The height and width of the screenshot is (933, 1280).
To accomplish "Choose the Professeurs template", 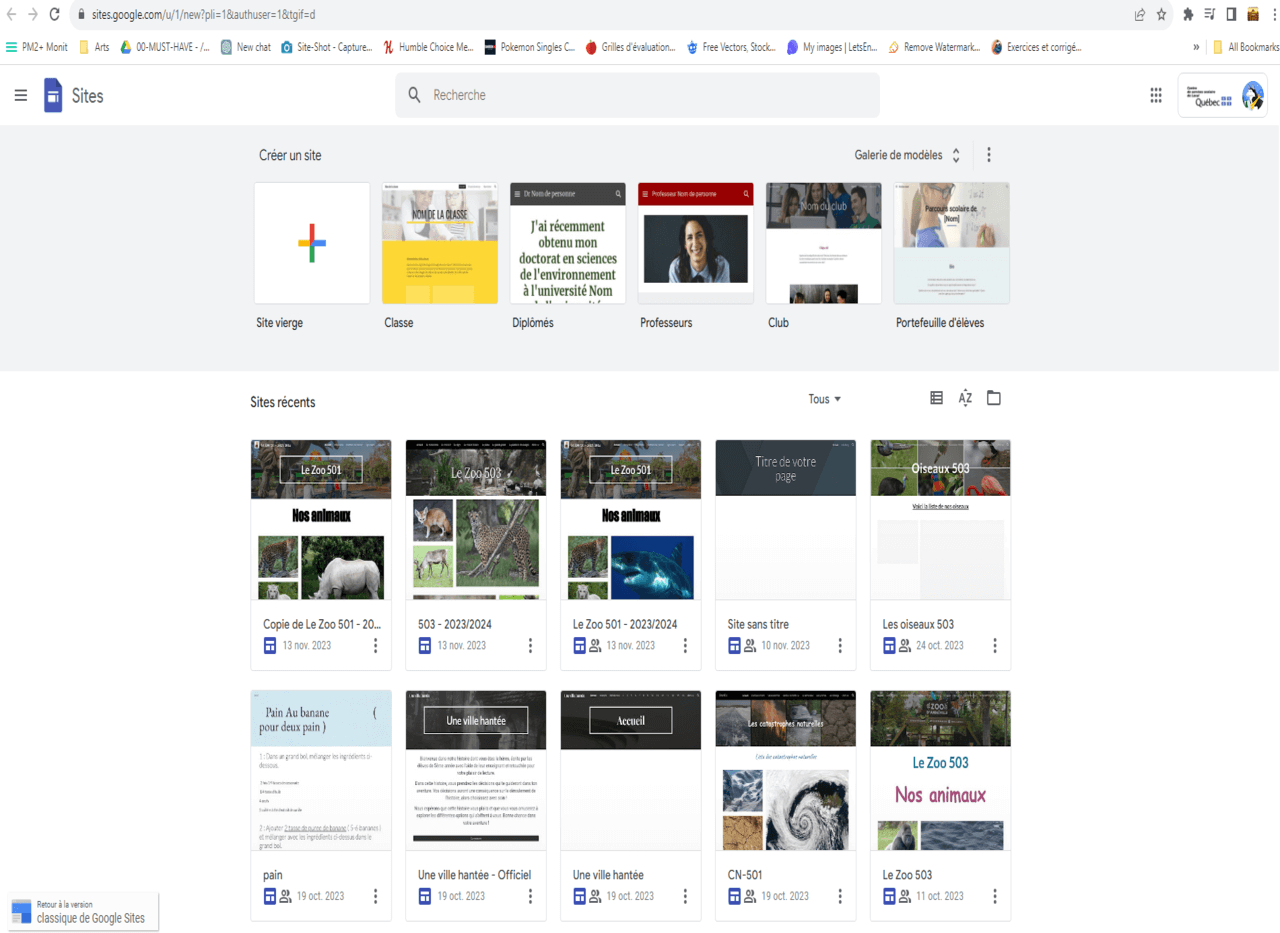I will (x=696, y=243).
